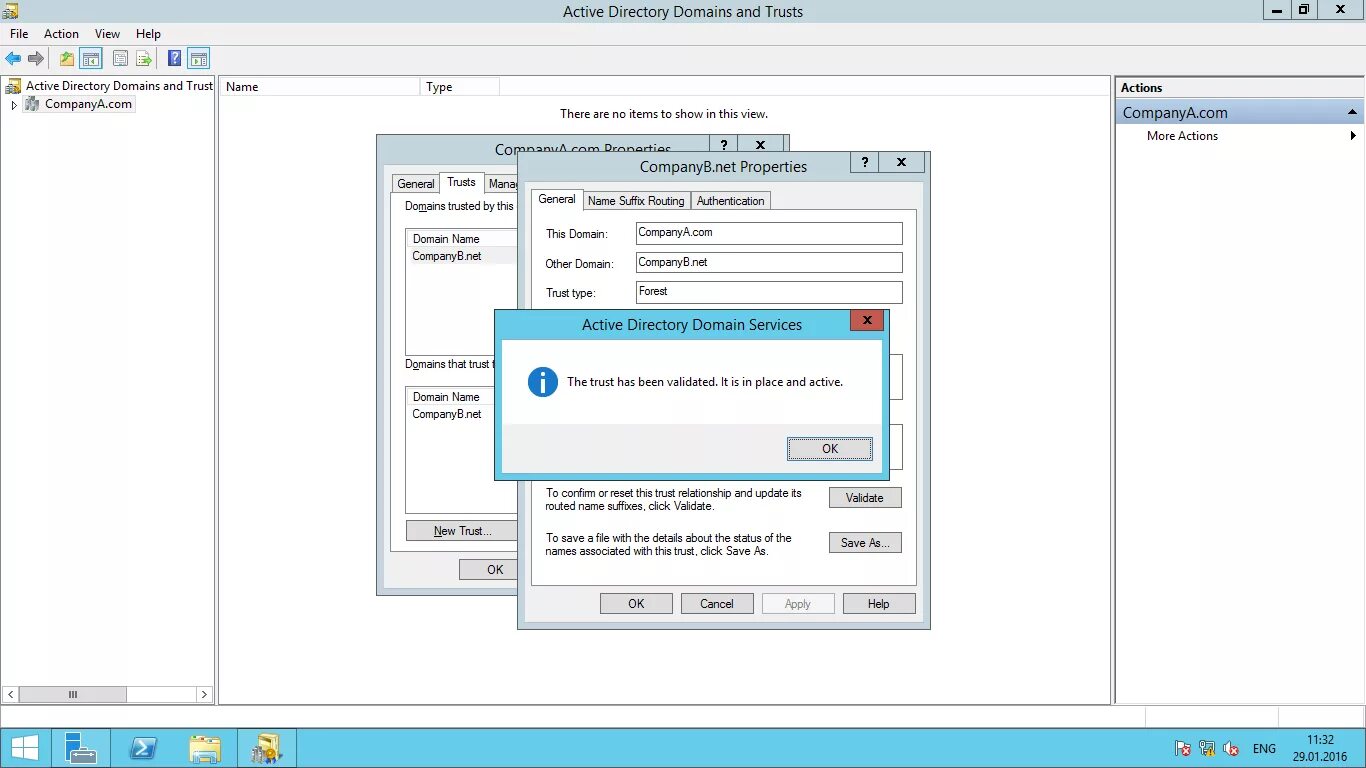The height and width of the screenshot is (768, 1366).
Task: Click the ENG language indicator
Action: point(1264,748)
